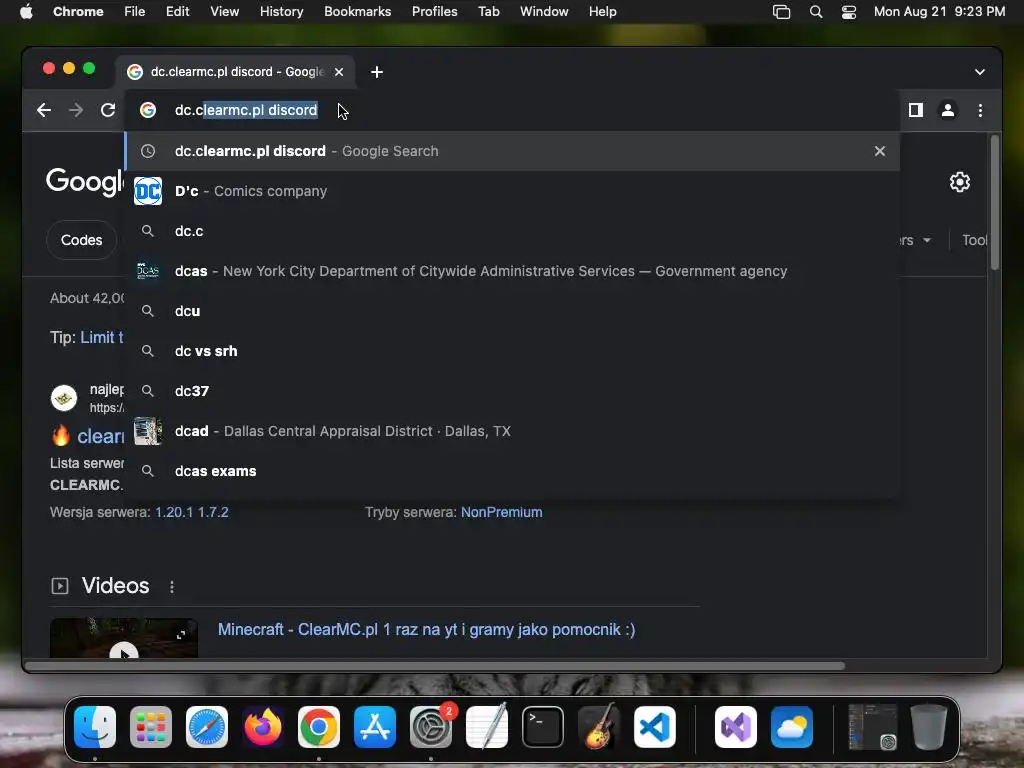Open the date and time in the menu bar
Screen dimensions: 1024x768
point(939,12)
